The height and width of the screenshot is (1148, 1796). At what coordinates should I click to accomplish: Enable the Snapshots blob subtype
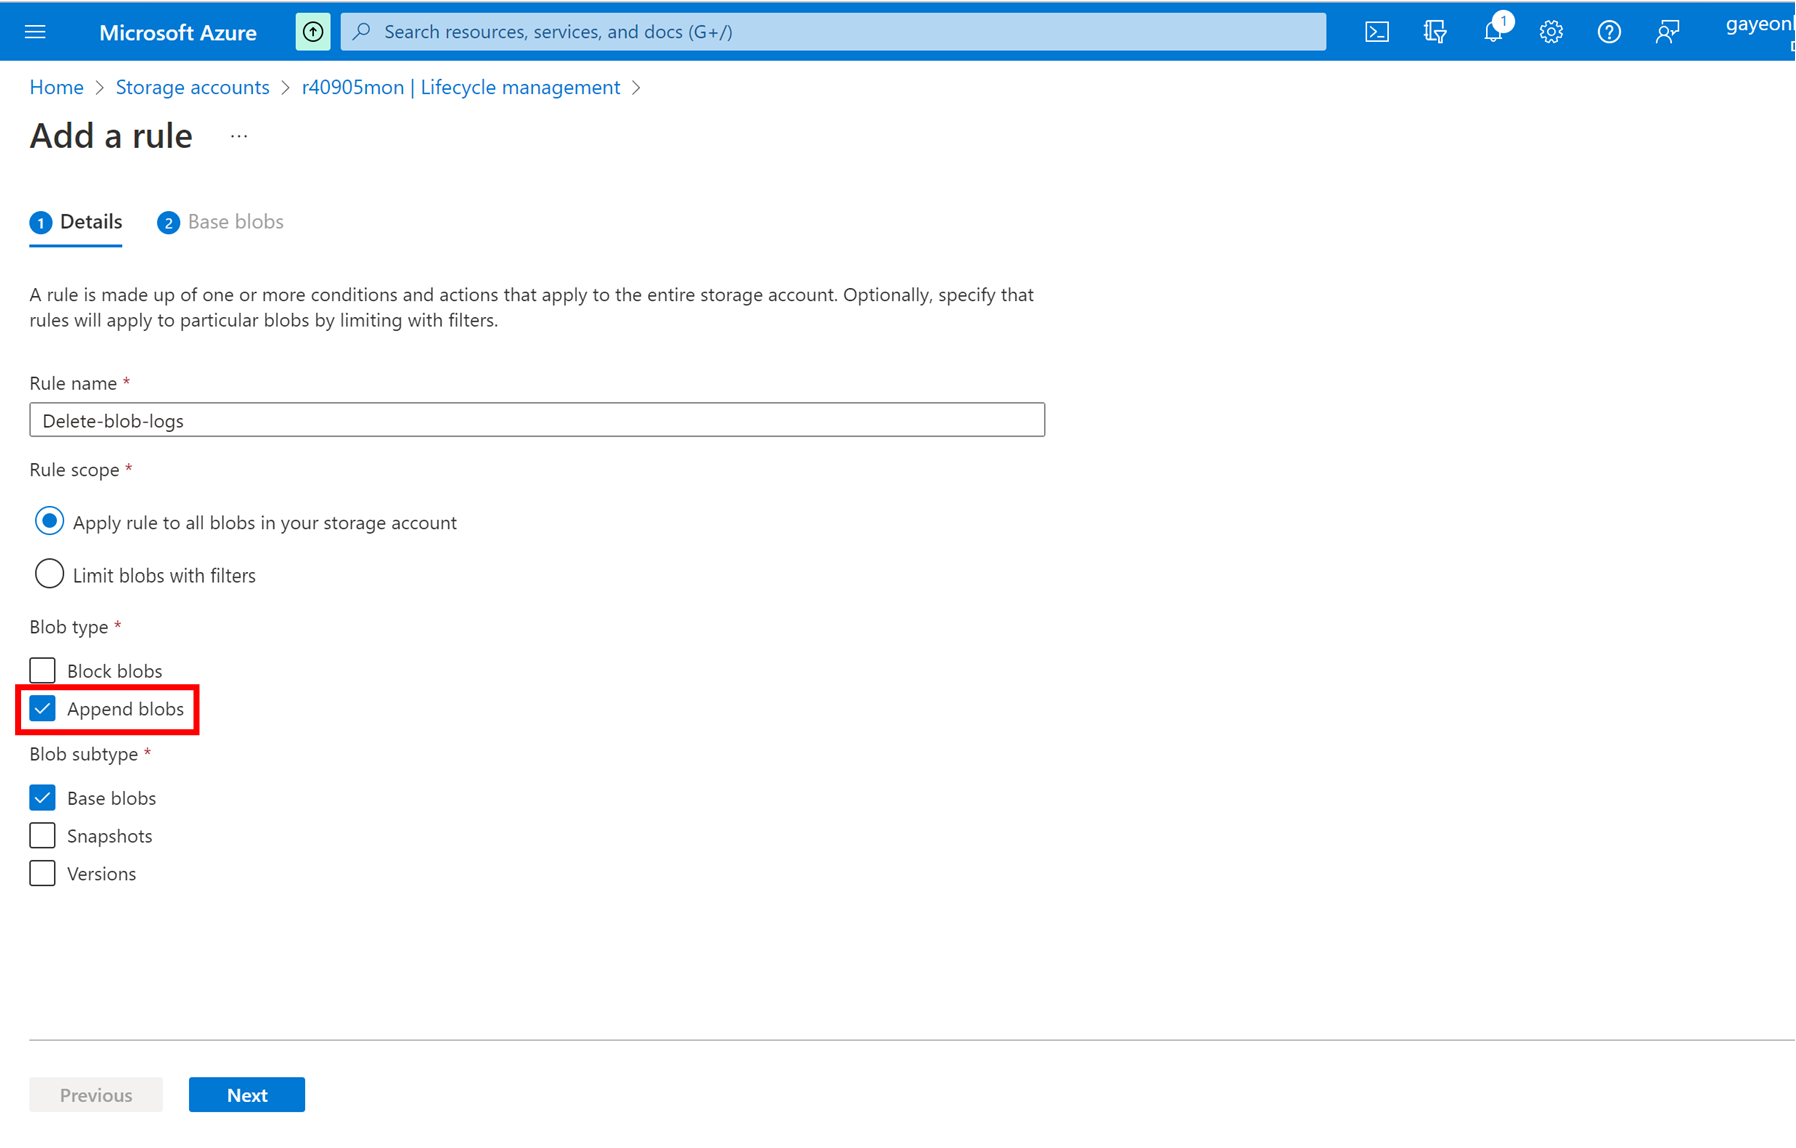(x=42, y=836)
